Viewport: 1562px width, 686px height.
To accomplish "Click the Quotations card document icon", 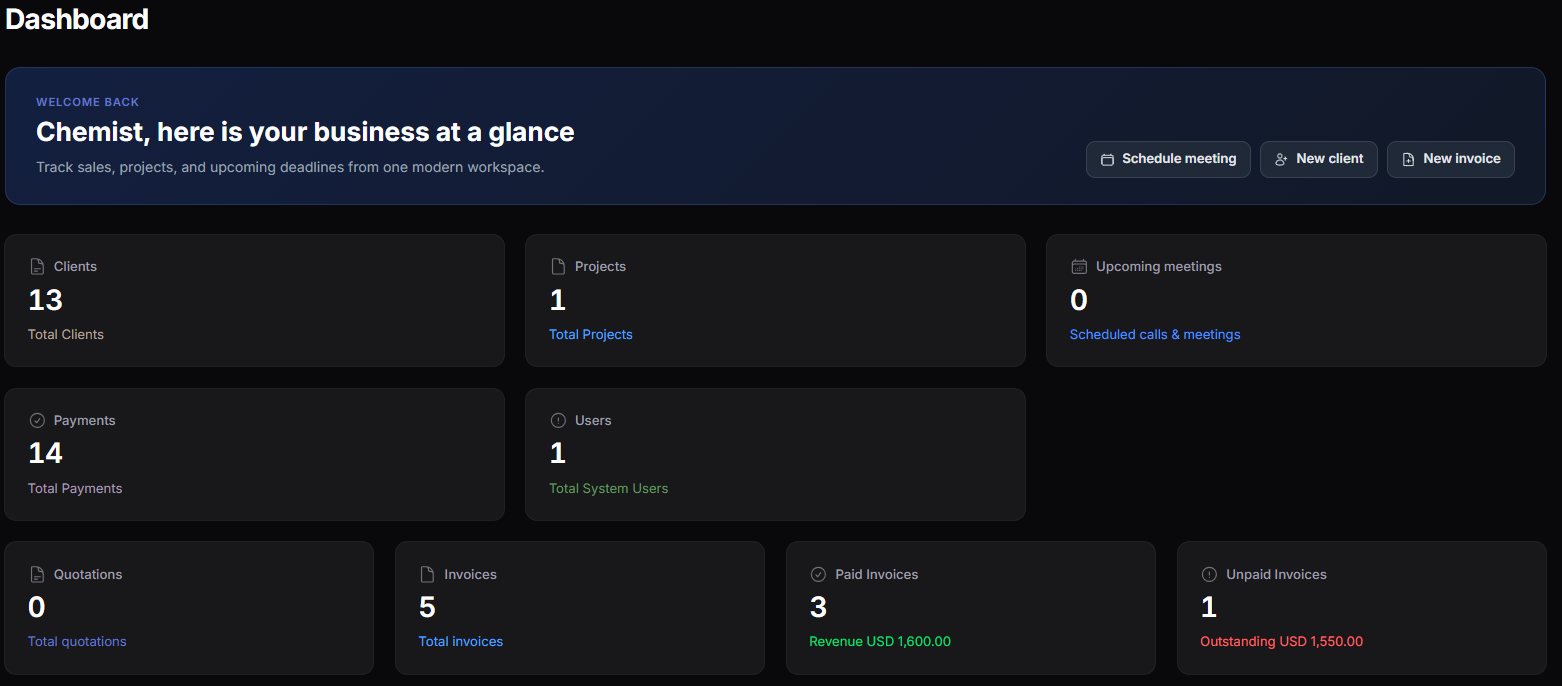I will (37, 574).
